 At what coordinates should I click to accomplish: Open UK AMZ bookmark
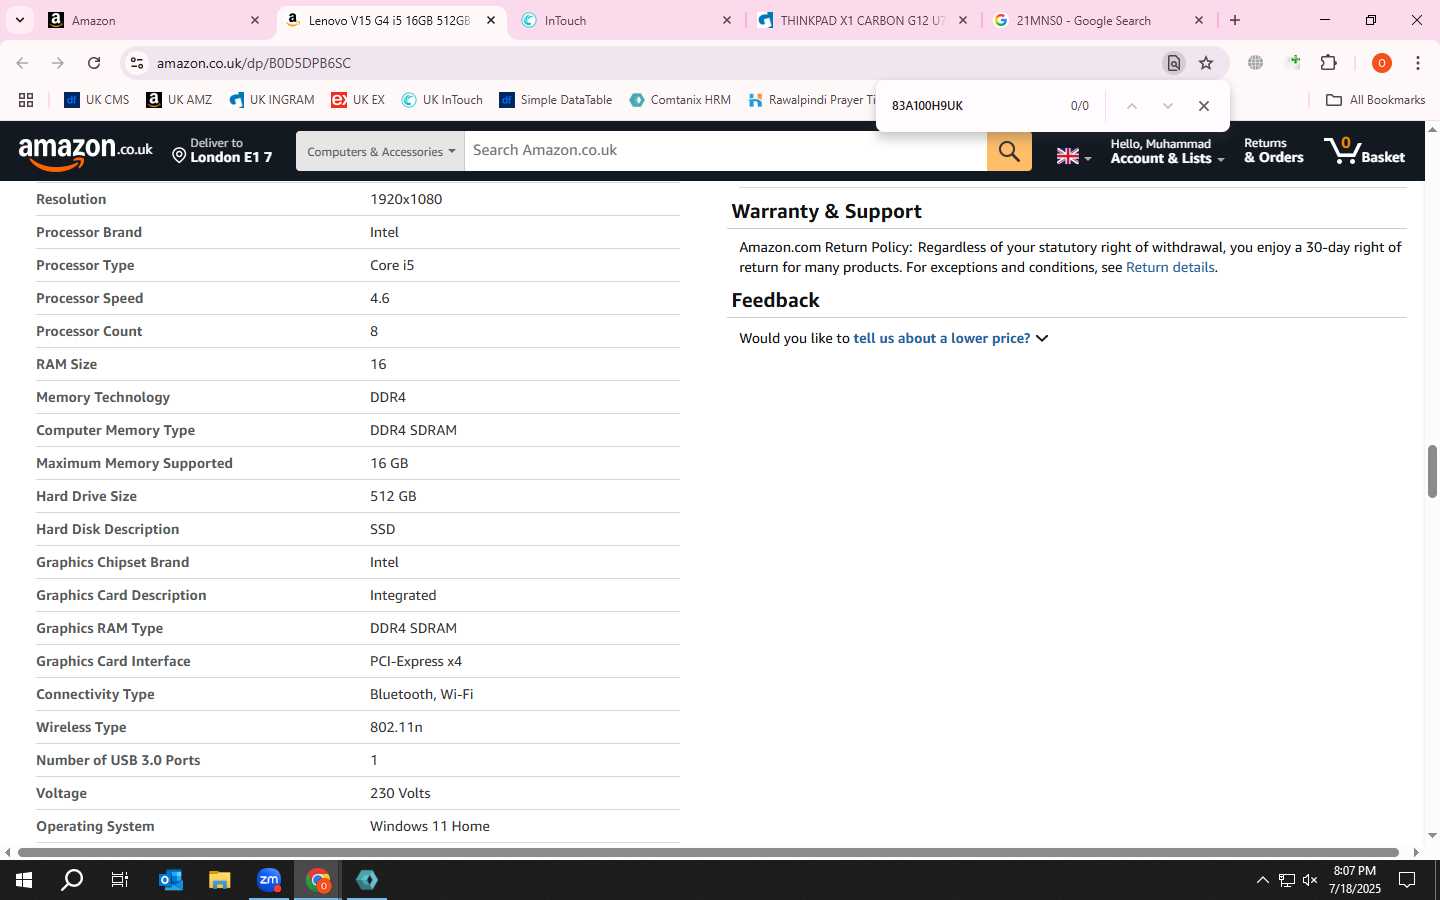(179, 100)
